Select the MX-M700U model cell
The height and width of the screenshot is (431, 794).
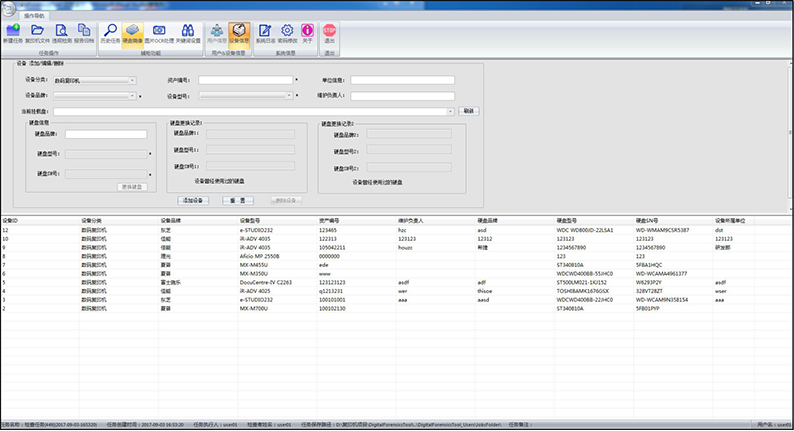254,308
